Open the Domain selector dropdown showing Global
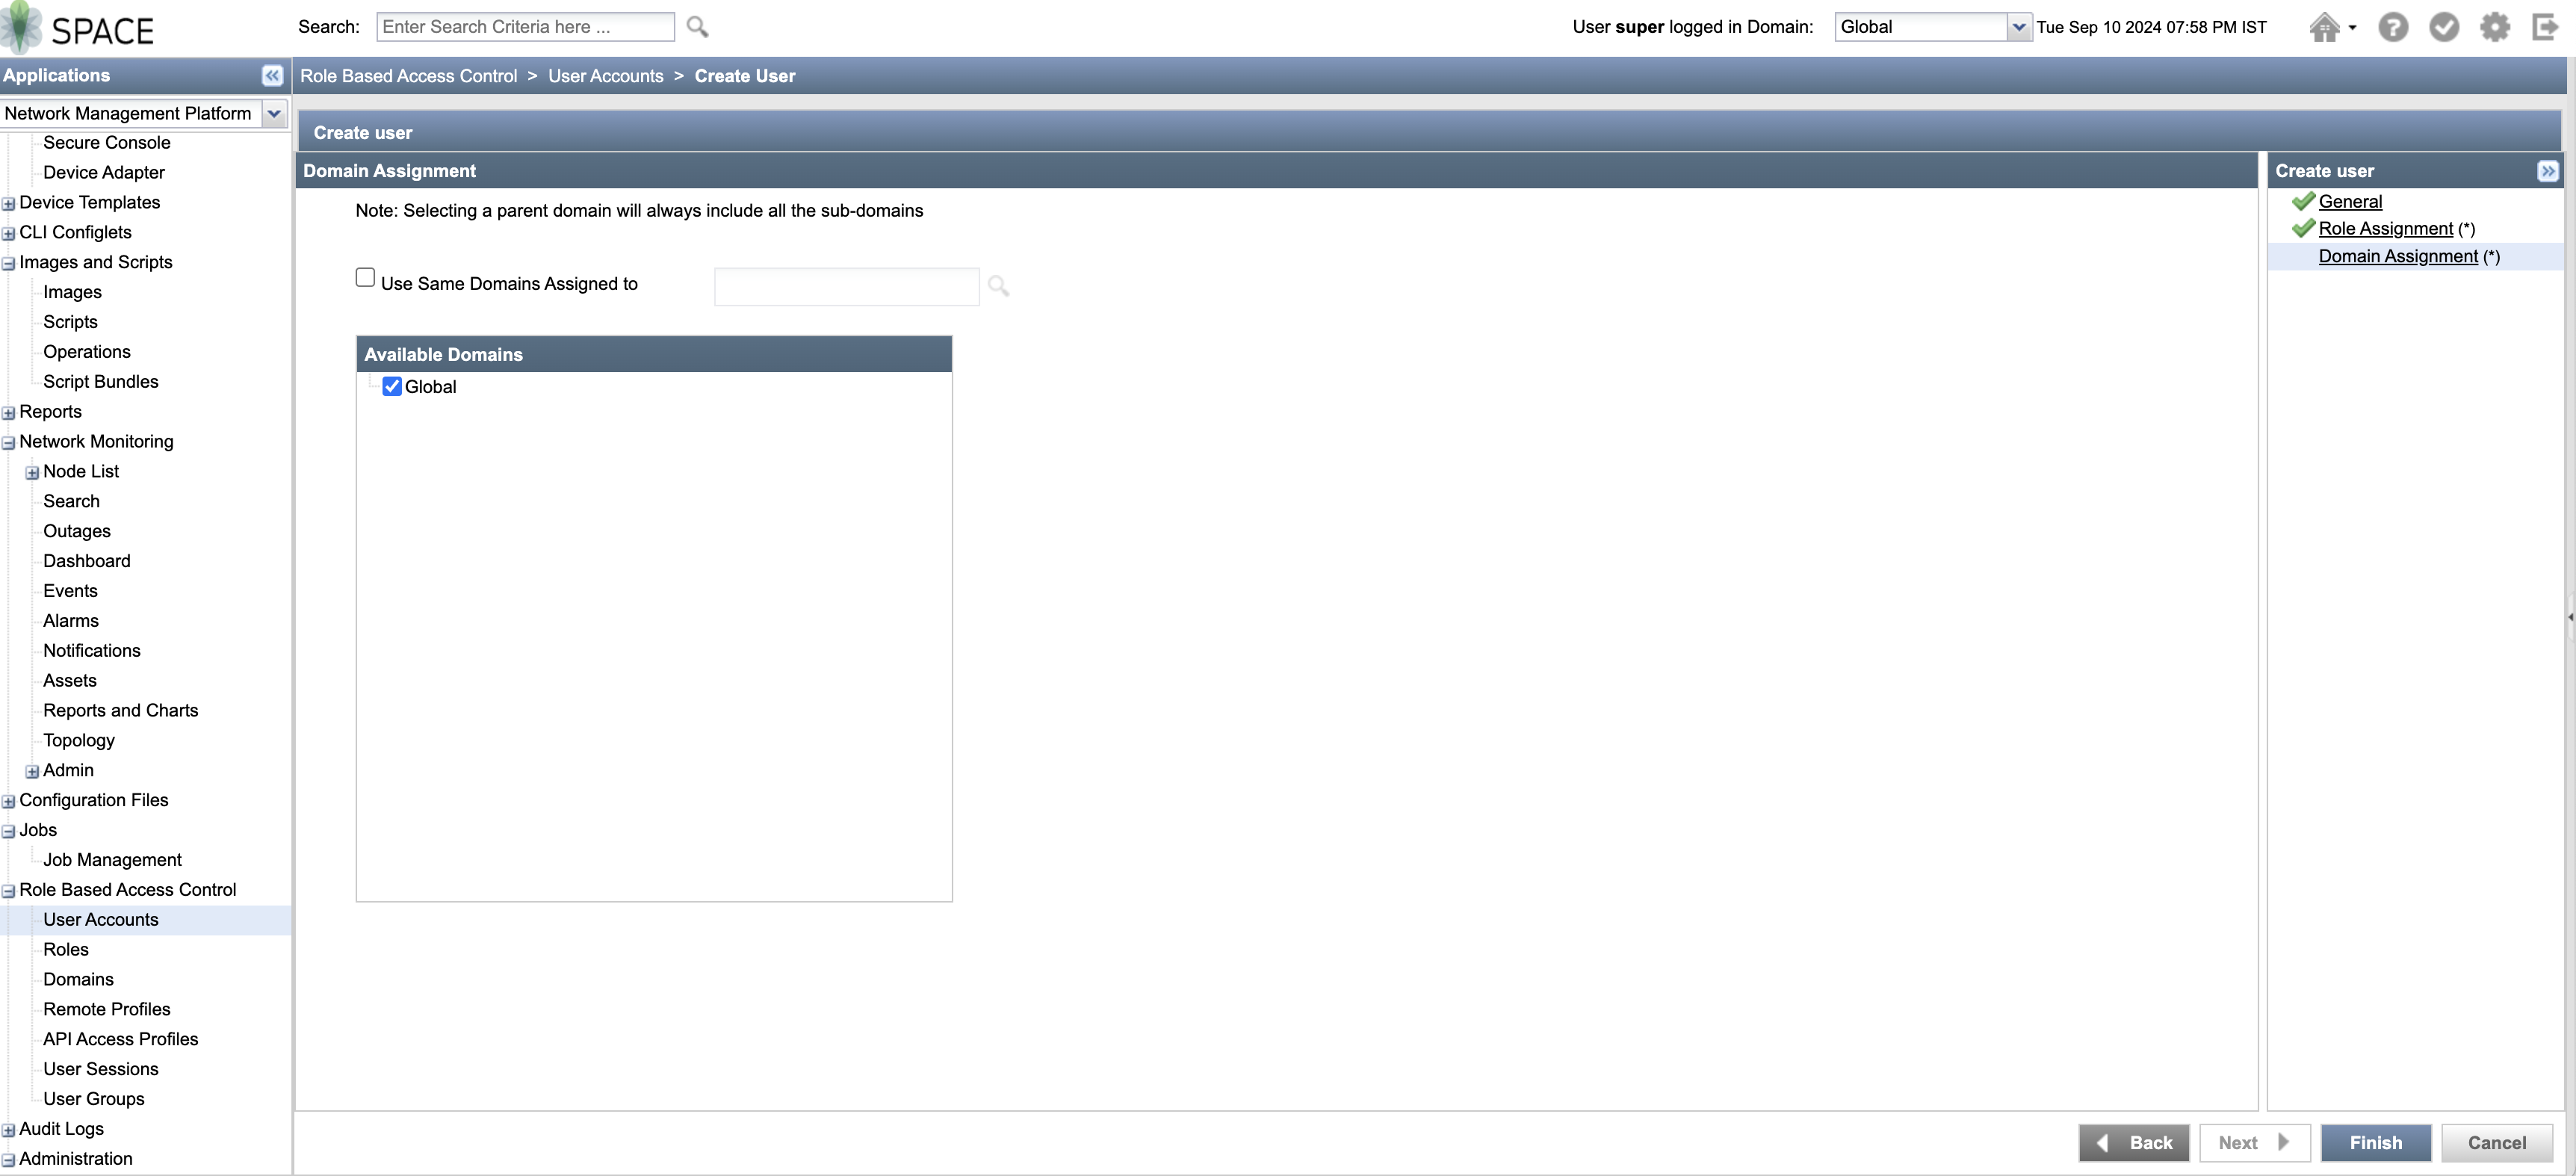The width and height of the screenshot is (2576, 1176). (x=2019, y=27)
